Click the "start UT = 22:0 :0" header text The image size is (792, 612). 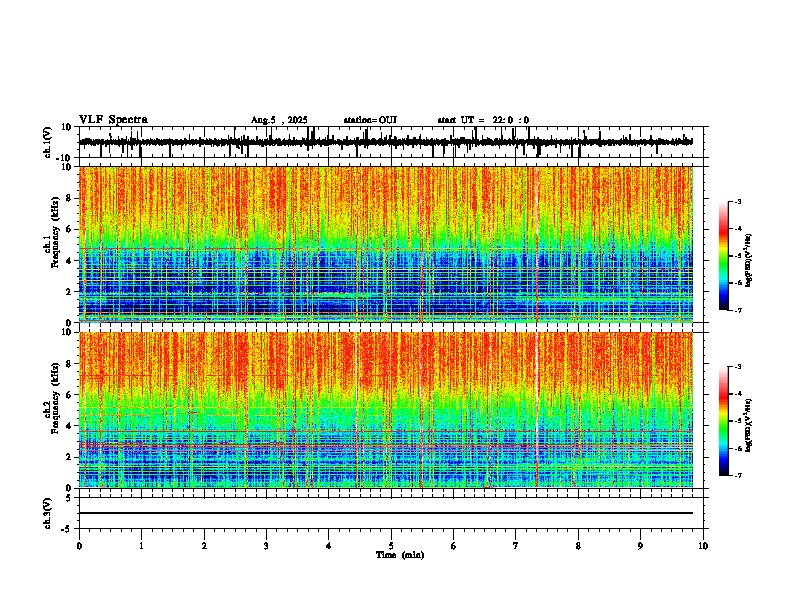(483, 120)
